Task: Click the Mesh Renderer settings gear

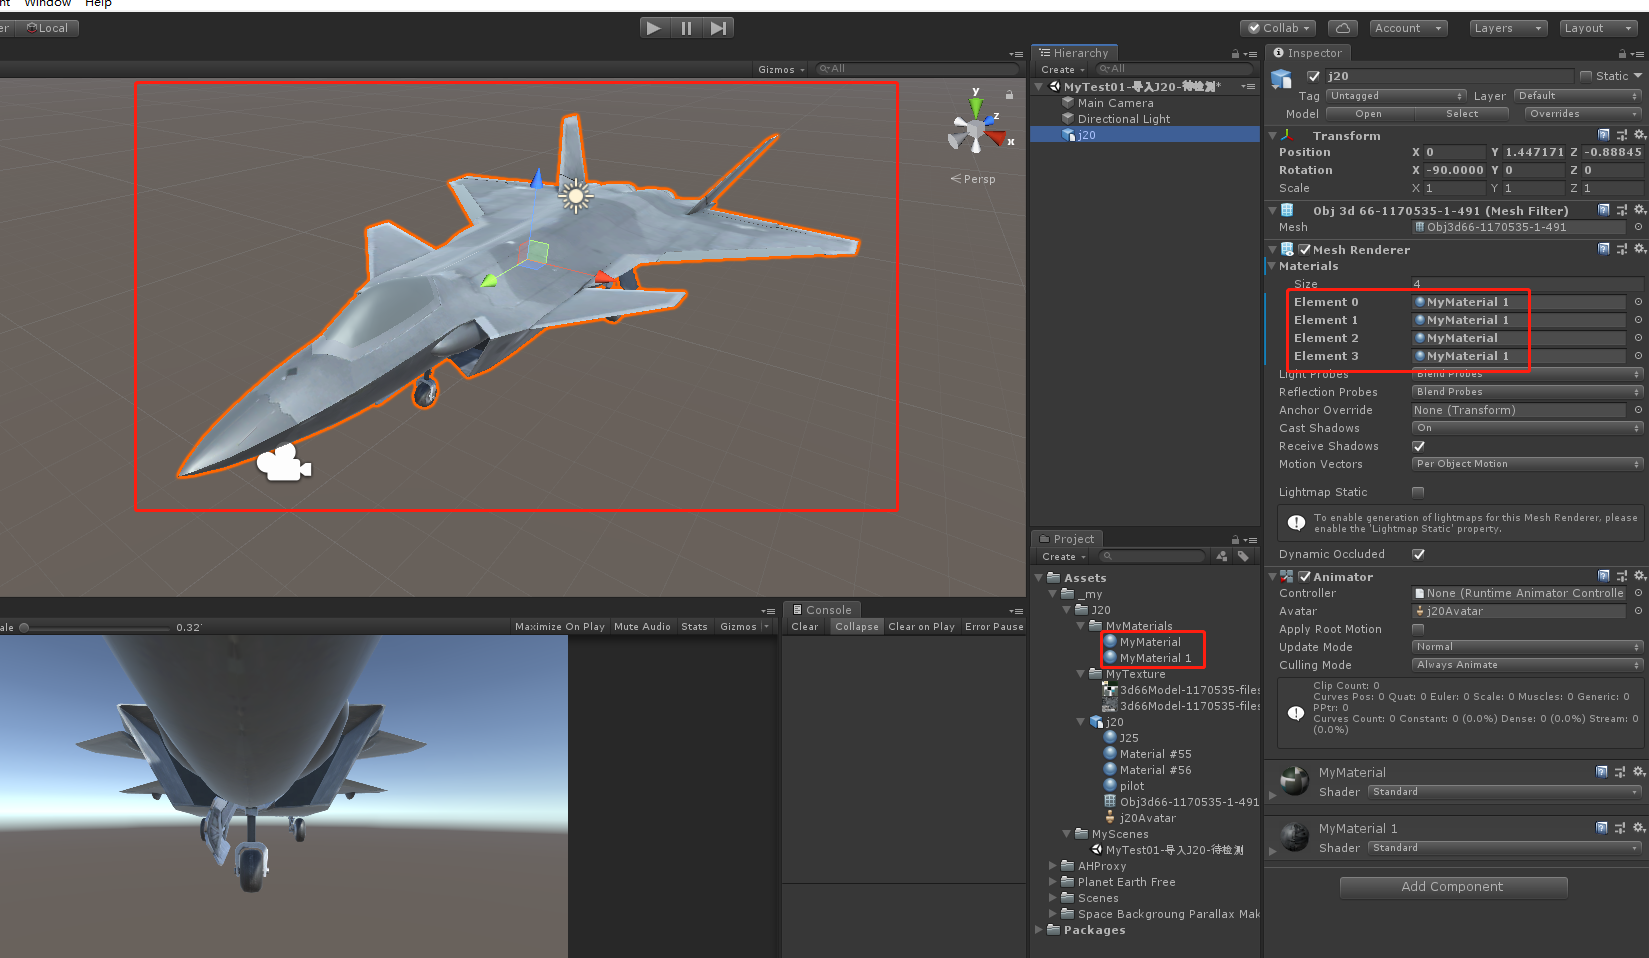Action: tap(1640, 249)
